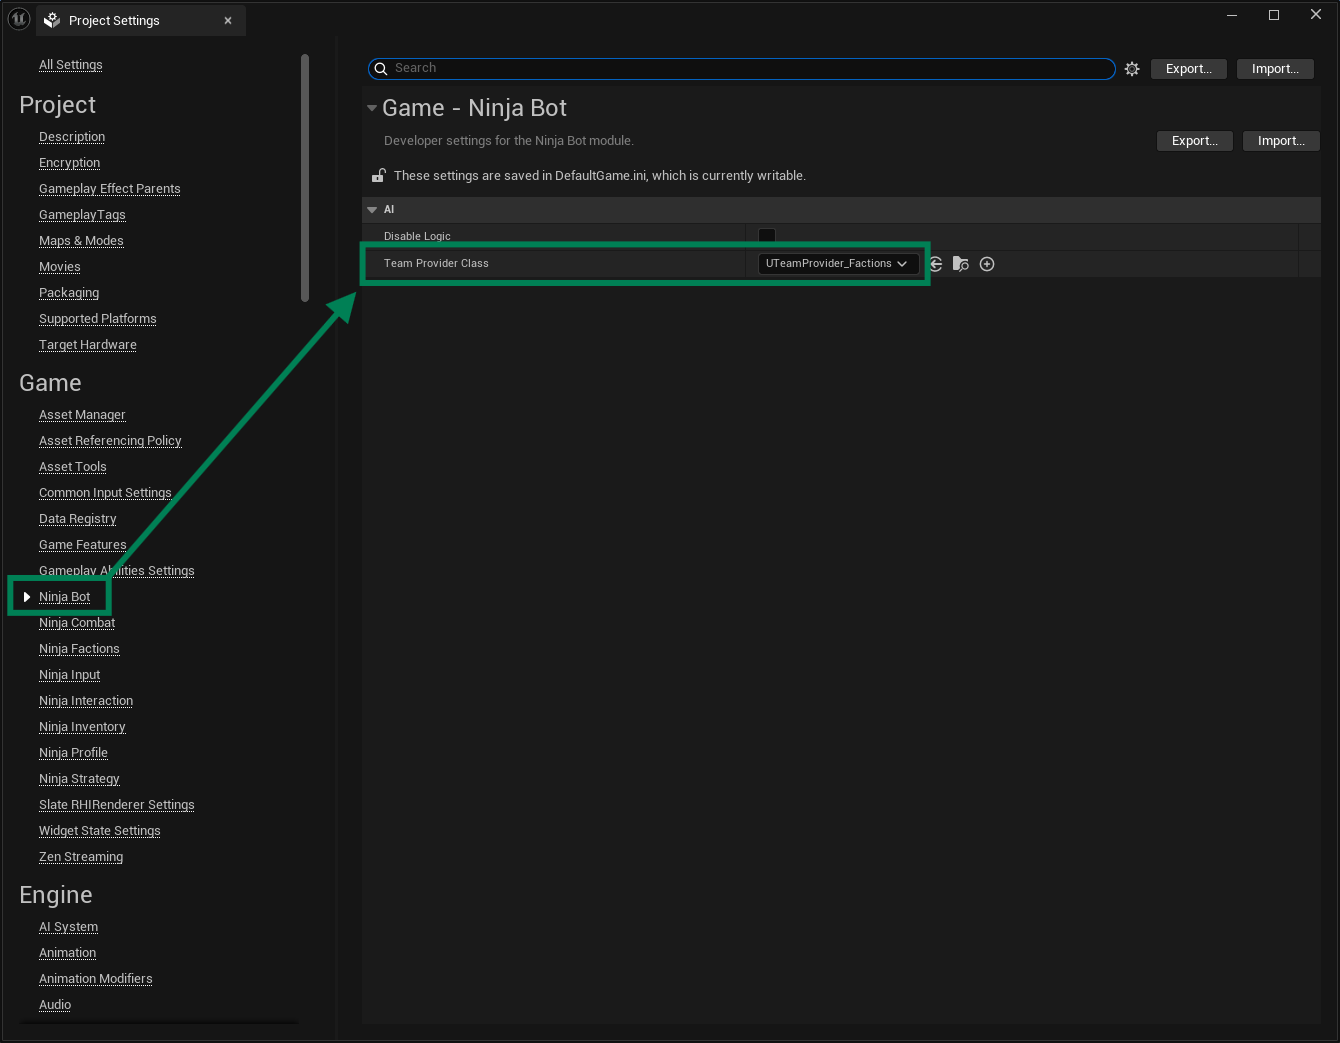Click the lock icon near DefaultGame.ini message
1340x1043 pixels.
click(378, 175)
